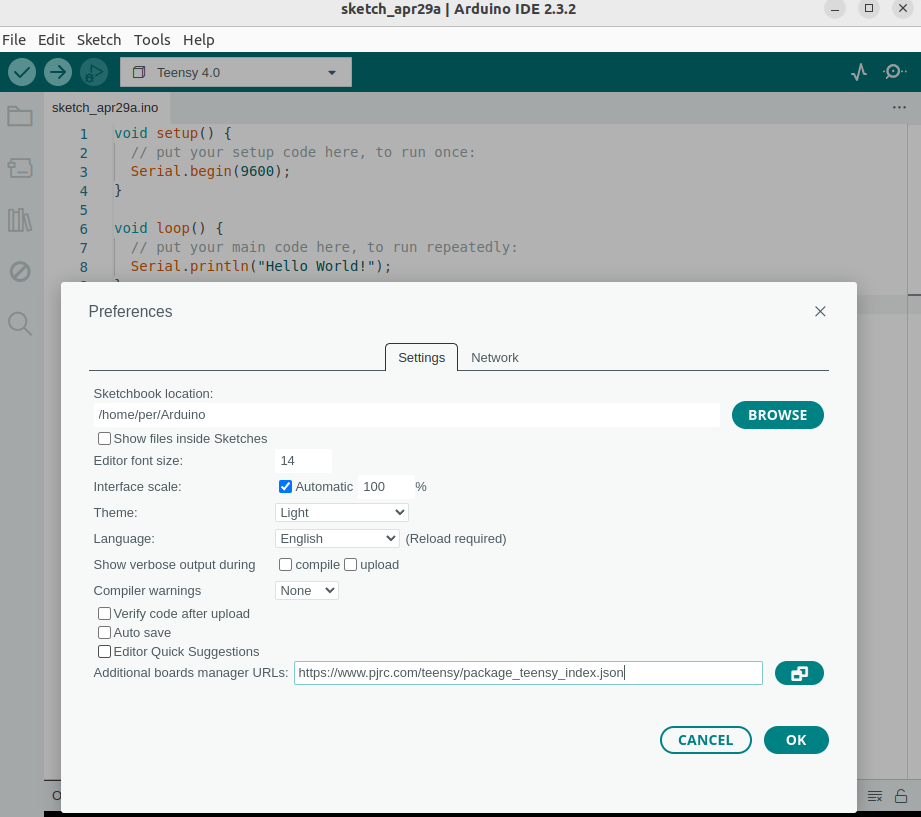This screenshot has height=817, width=921.
Task: Click the Upload arrow button
Action: 58,72
